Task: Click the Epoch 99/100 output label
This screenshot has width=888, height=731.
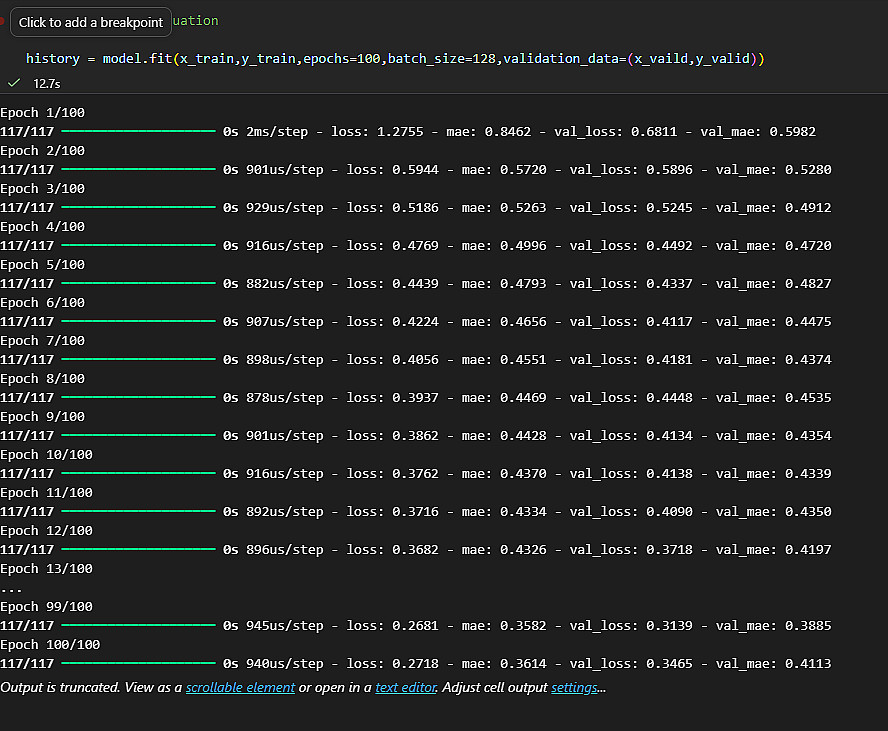Action: coord(46,606)
